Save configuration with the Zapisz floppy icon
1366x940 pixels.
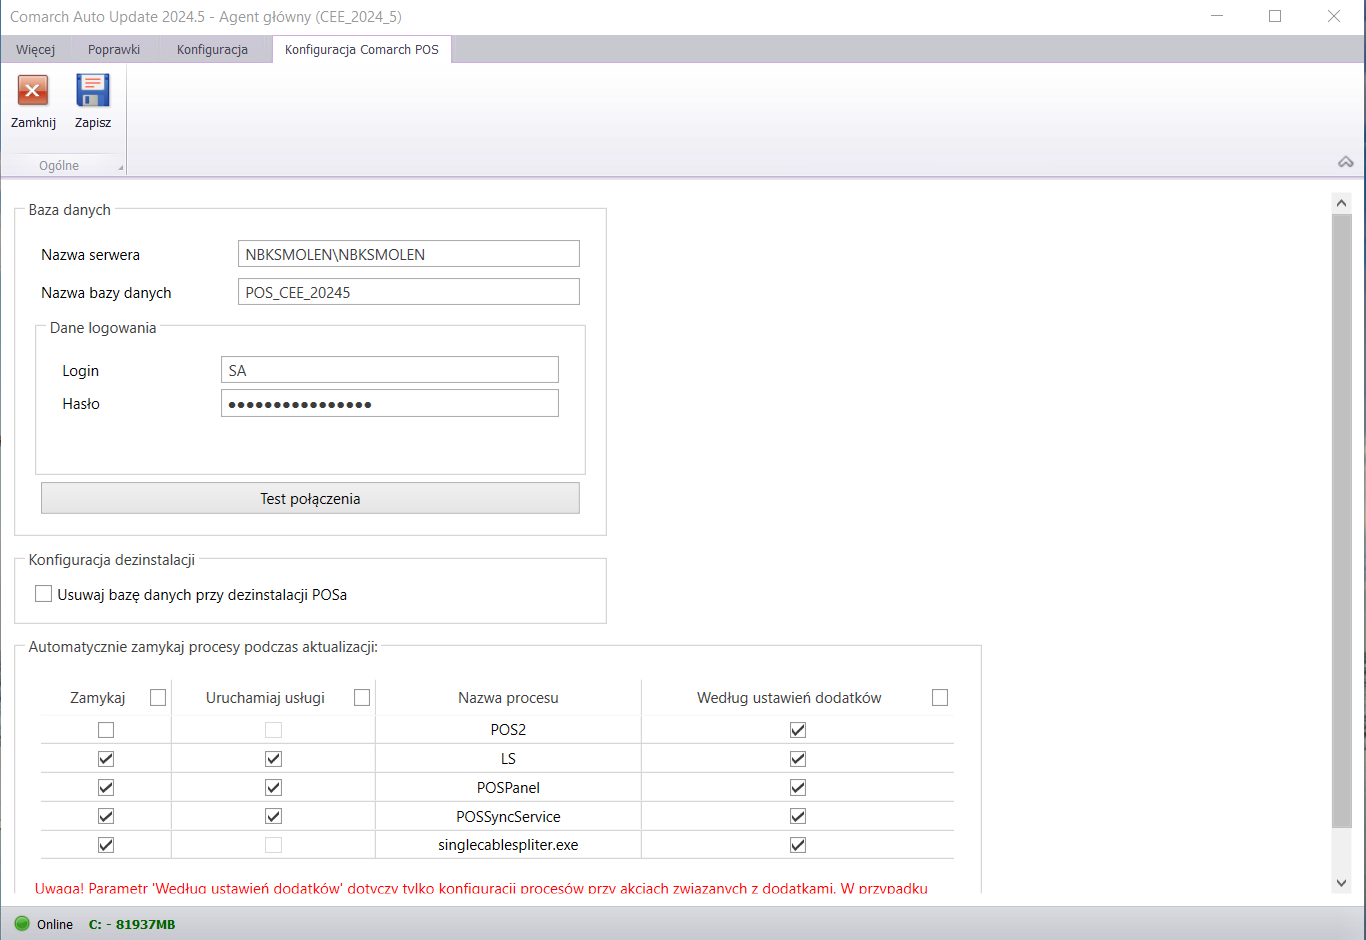pyautogui.click(x=93, y=91)
